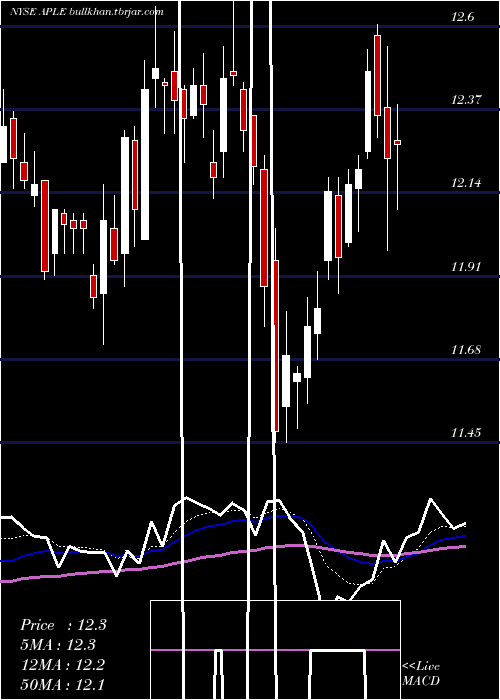Click the Price : 12.3 readout
500x700 pixels.
pos(63,625)
